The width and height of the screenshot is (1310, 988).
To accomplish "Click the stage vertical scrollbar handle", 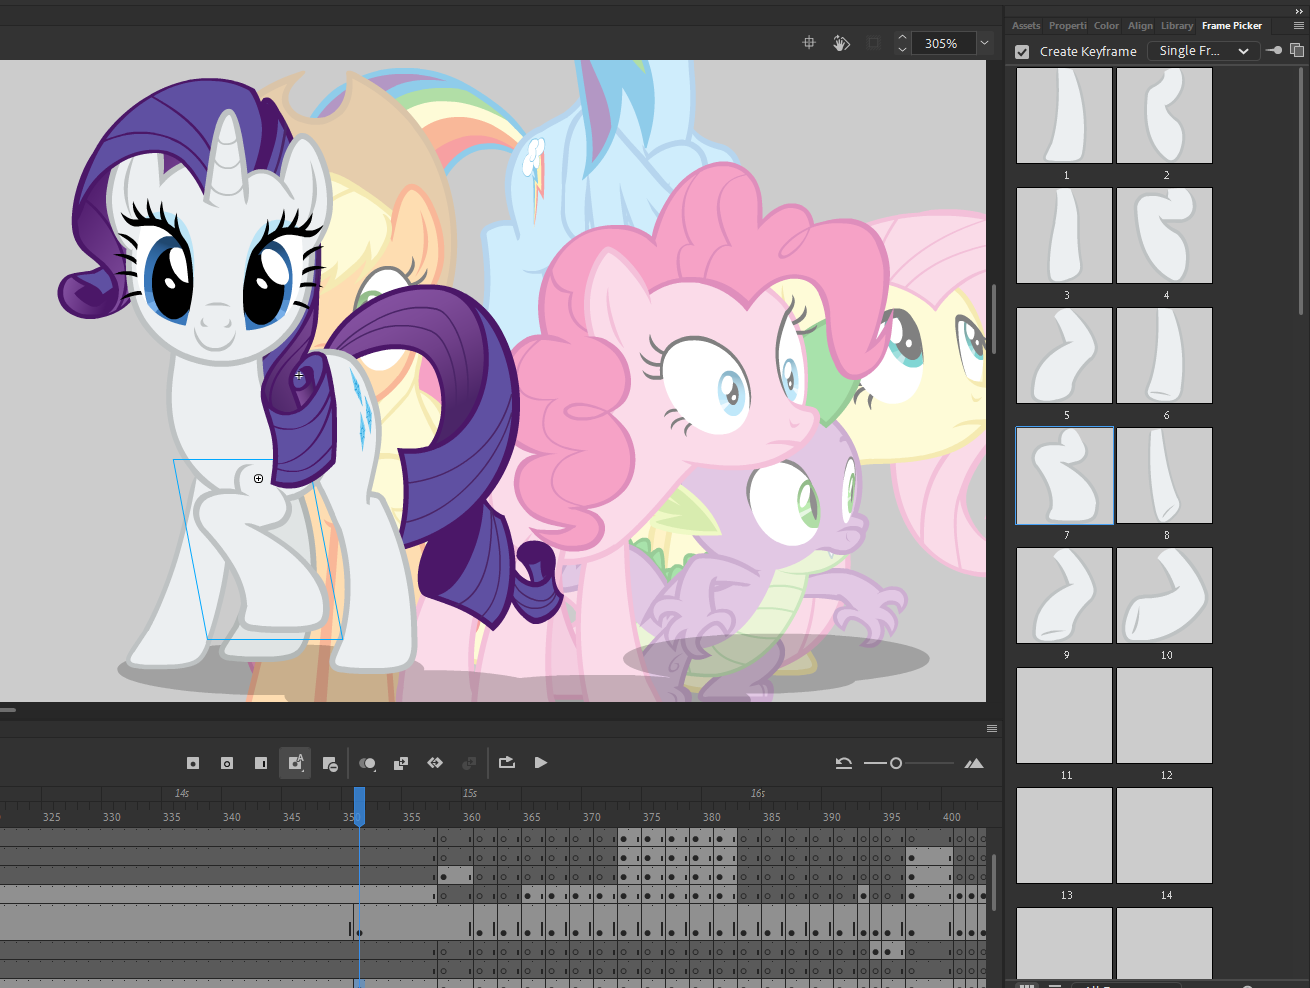I will [x=993, y=318].
